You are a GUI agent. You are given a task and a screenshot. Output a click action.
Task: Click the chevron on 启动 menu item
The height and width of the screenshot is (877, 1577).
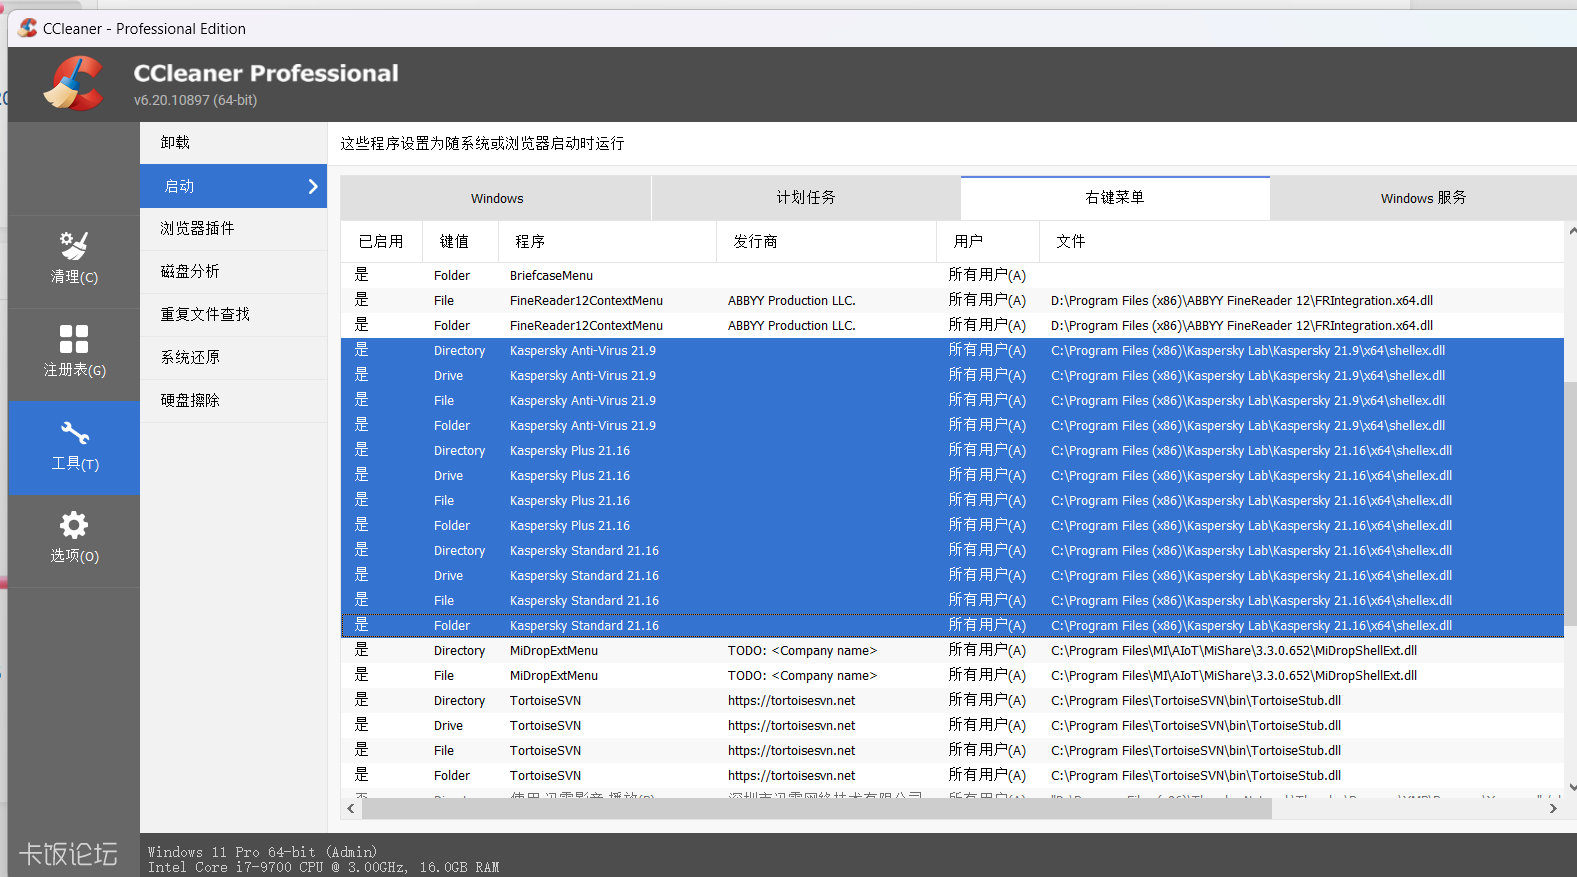(313, 186)
